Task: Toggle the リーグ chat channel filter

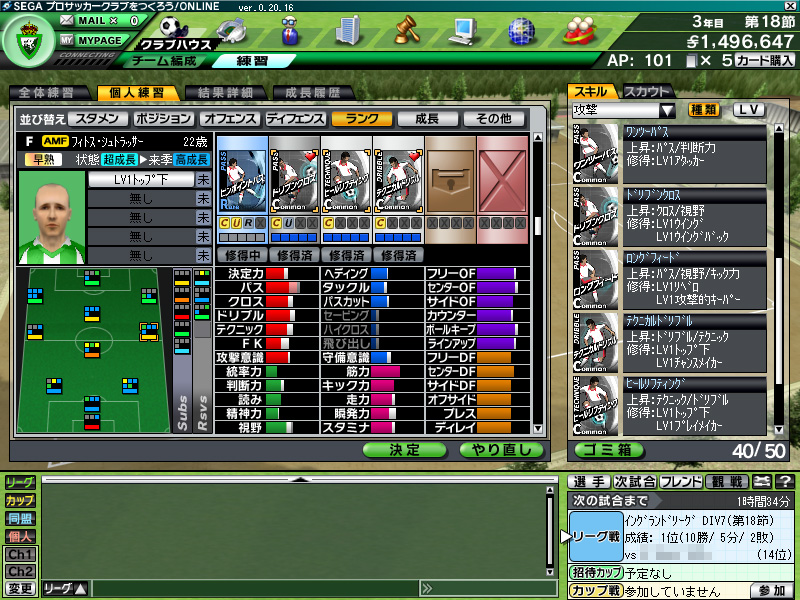Action: (x=19, y=482)
